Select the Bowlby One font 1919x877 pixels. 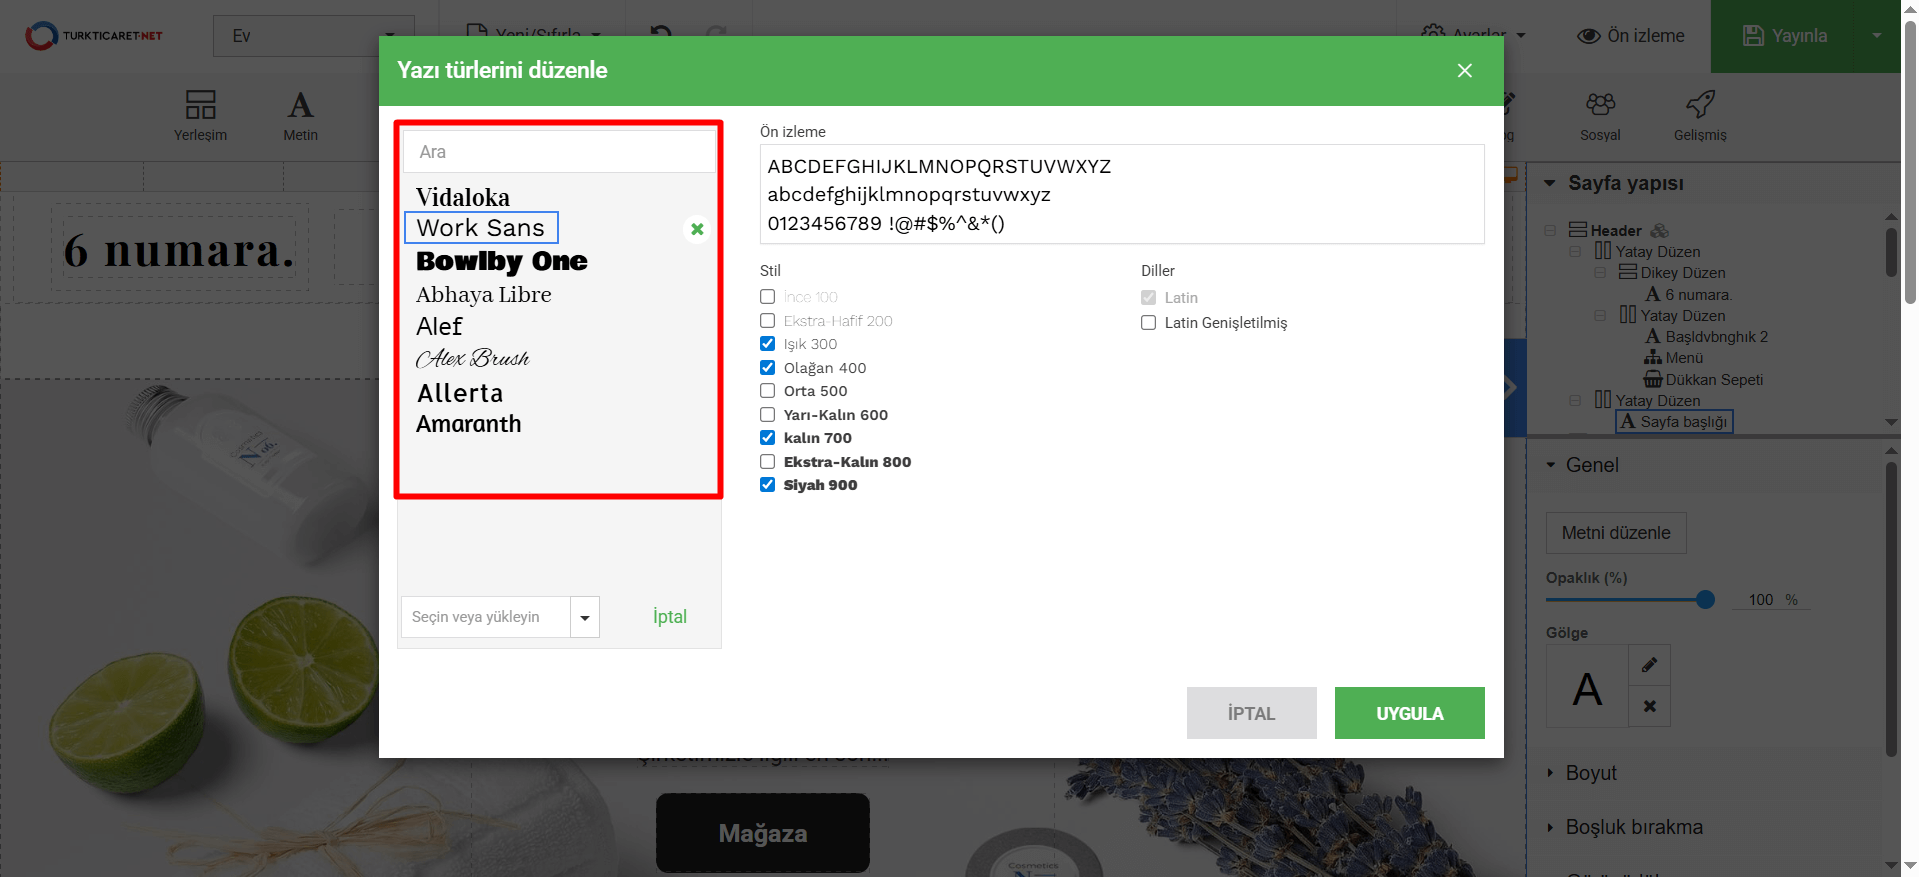click(x=501, y=261)
